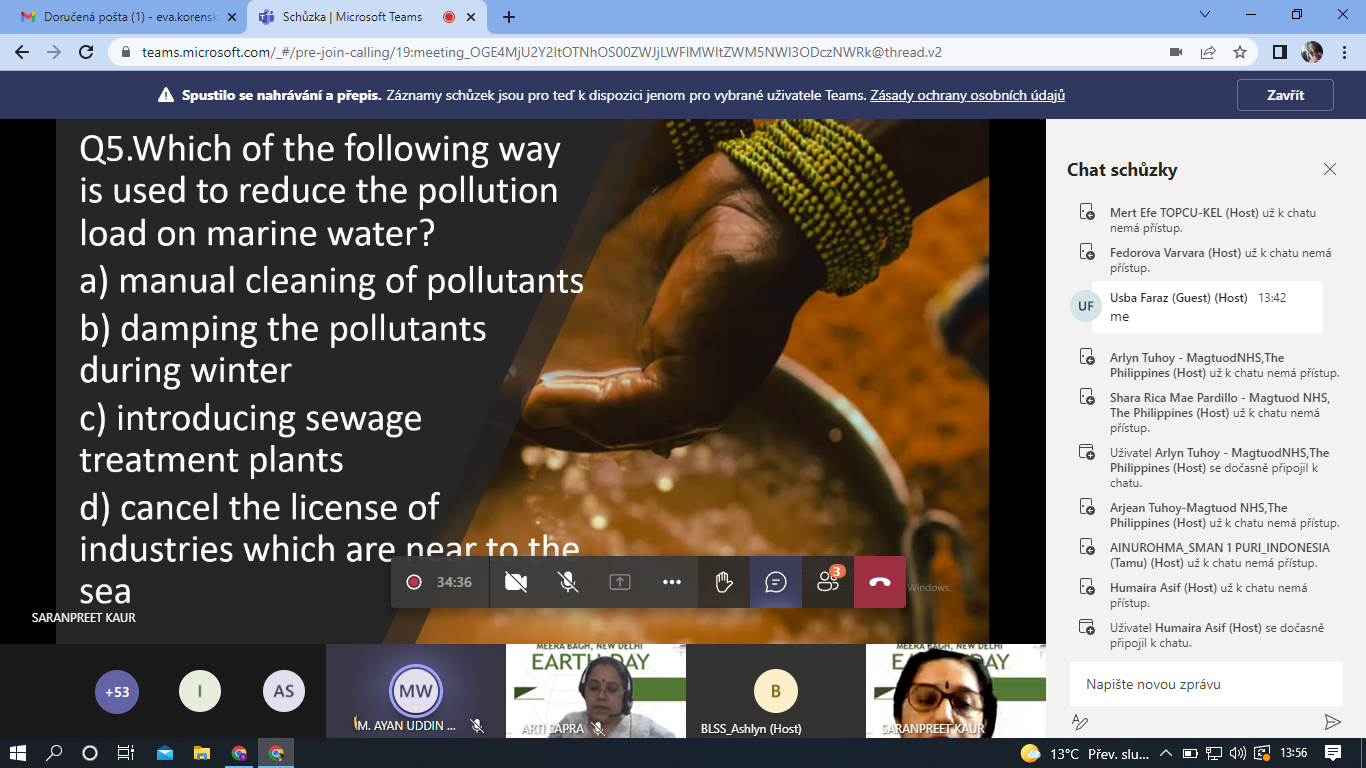
Task: Send the chat message arrow
Action: tap(1332, 722)
